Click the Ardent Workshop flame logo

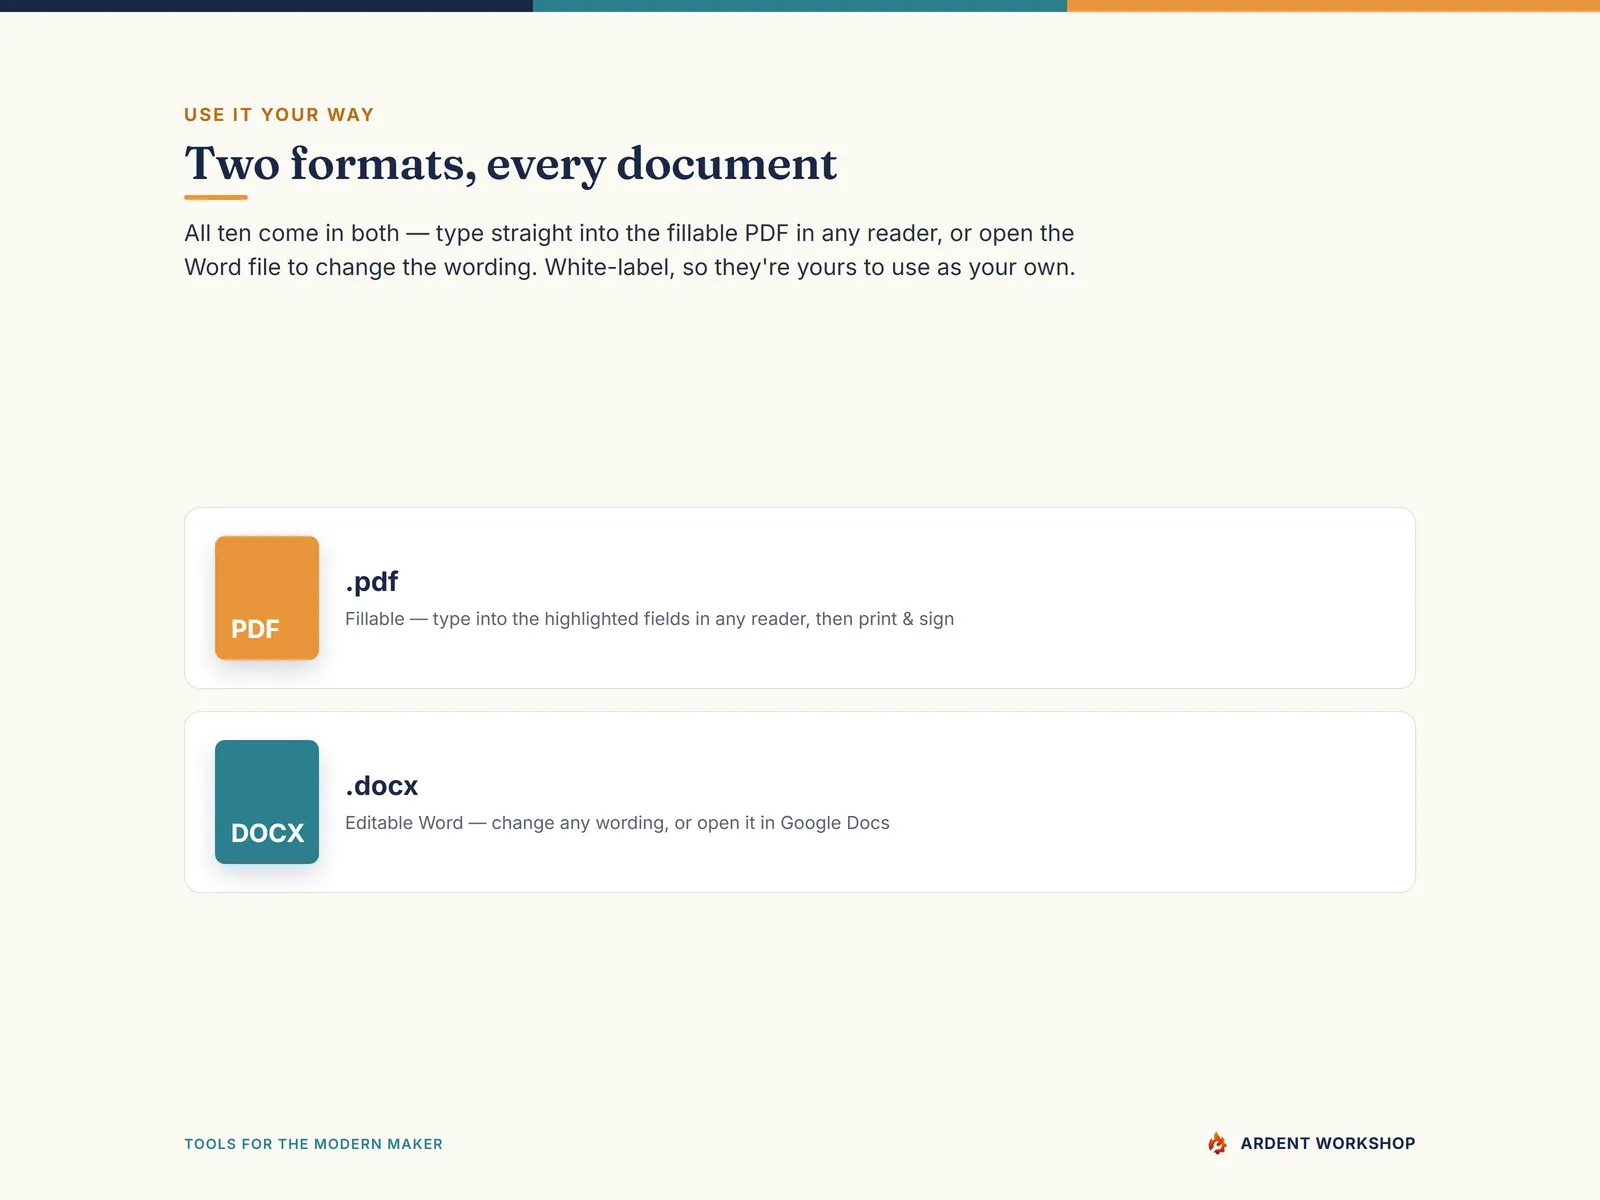point(1217,1143)
